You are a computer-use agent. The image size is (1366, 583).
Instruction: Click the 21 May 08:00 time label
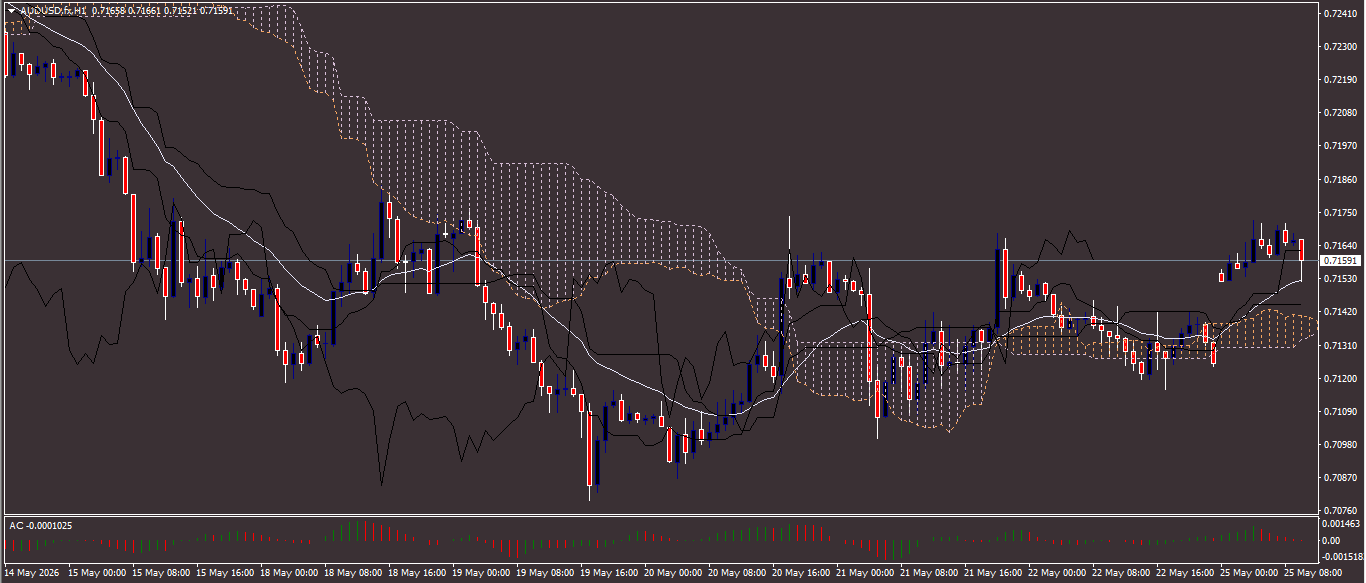(929, 574)
